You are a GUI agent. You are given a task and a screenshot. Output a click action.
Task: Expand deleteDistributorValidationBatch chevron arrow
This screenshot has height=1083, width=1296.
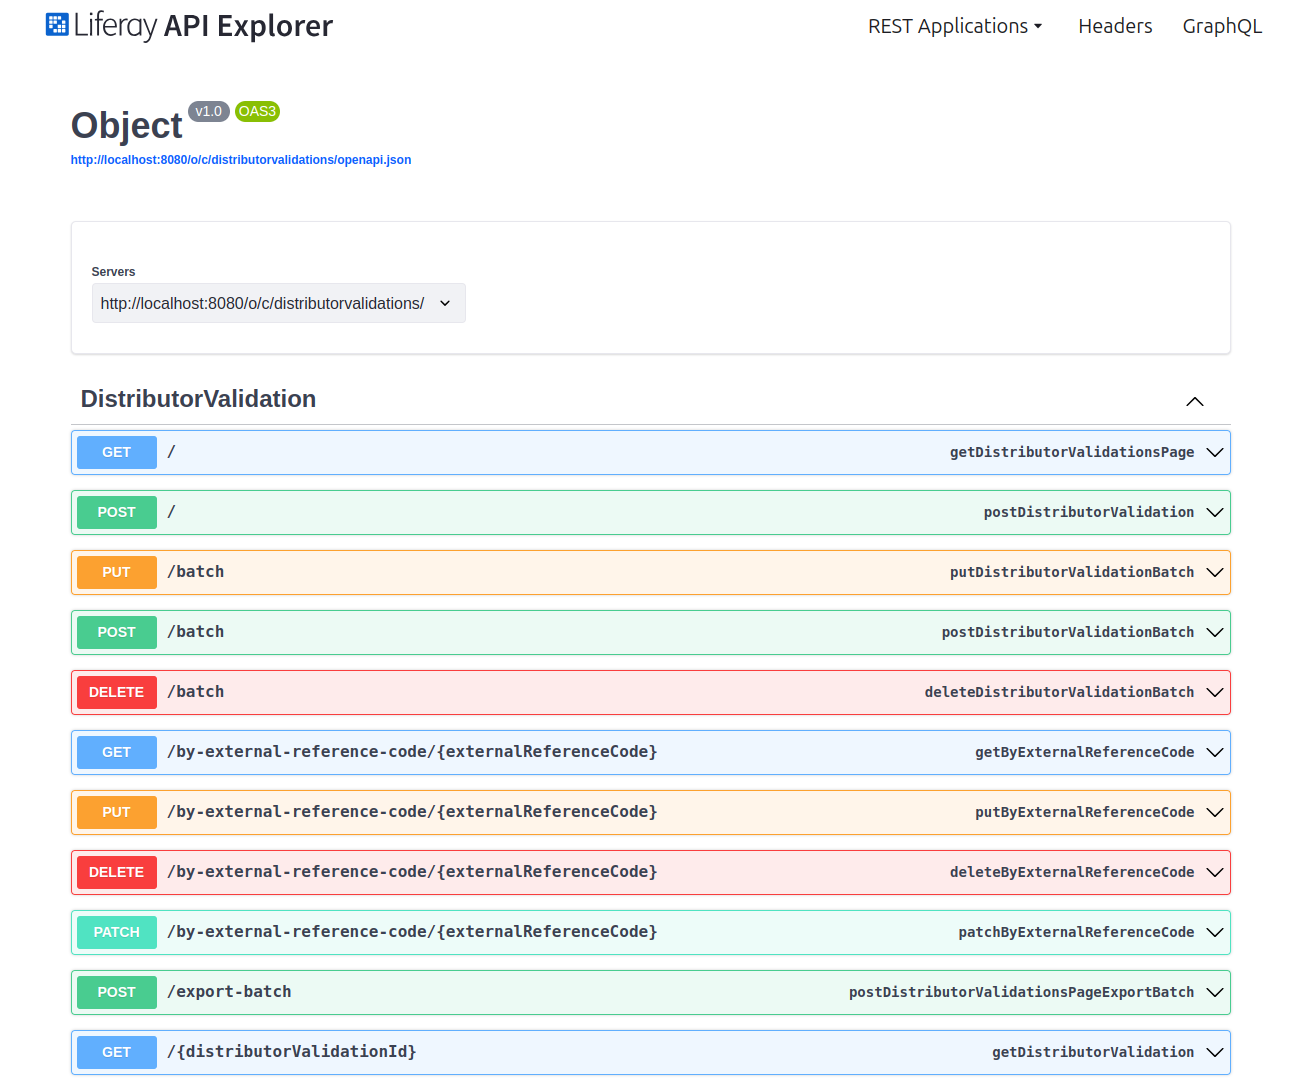tap(1214, 692)
